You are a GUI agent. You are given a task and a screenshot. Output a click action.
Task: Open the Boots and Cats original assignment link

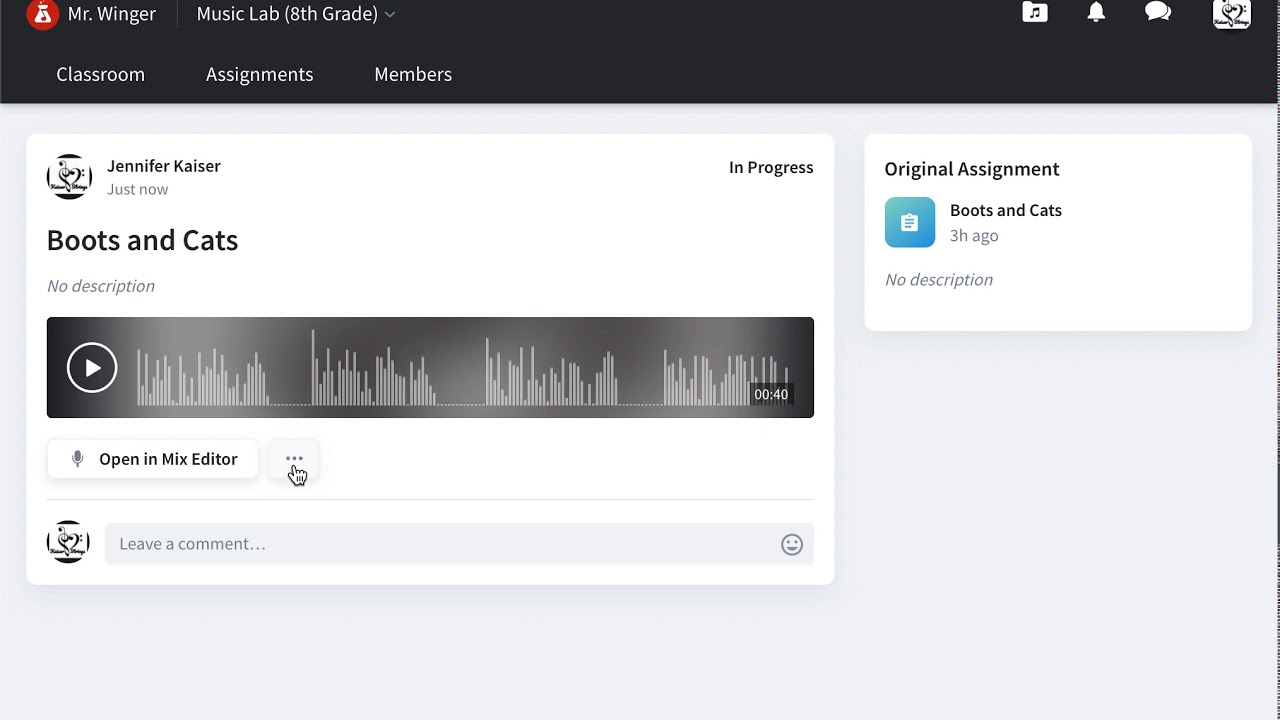click(x=1006, y=210)
